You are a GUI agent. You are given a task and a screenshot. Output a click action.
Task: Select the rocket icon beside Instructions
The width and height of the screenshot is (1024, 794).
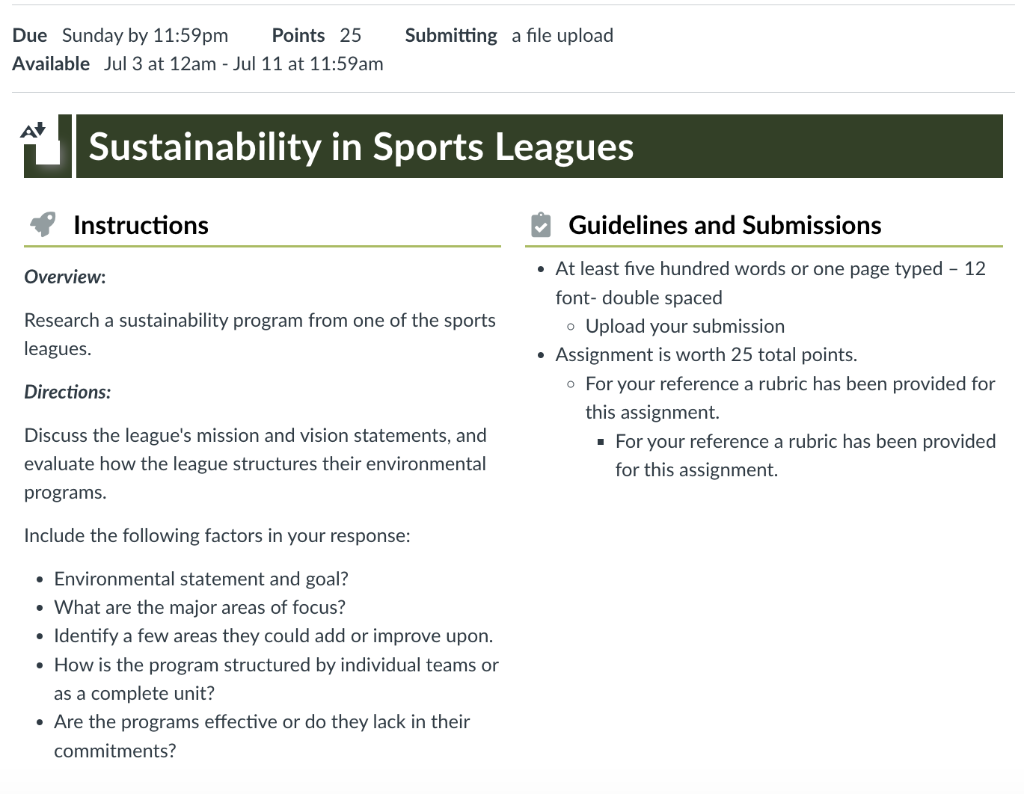41,224
